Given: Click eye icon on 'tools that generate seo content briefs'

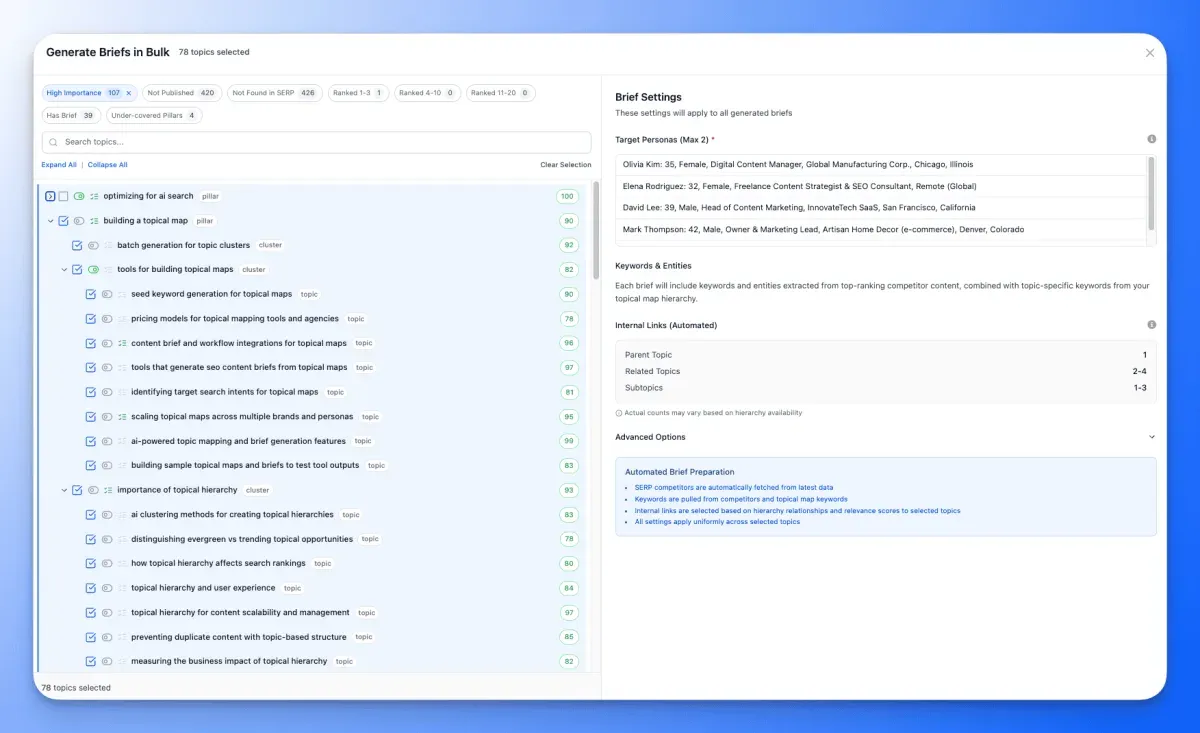Looking at the screenshot, I should click(107, 368).
